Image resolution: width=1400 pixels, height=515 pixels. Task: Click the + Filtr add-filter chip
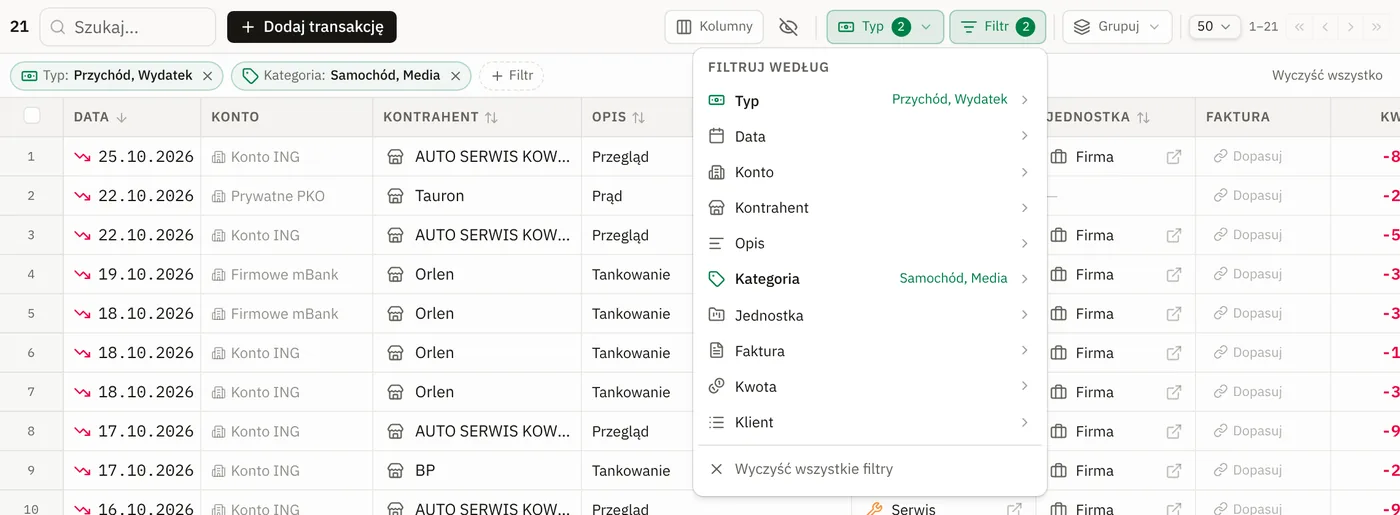click(511, 76)
